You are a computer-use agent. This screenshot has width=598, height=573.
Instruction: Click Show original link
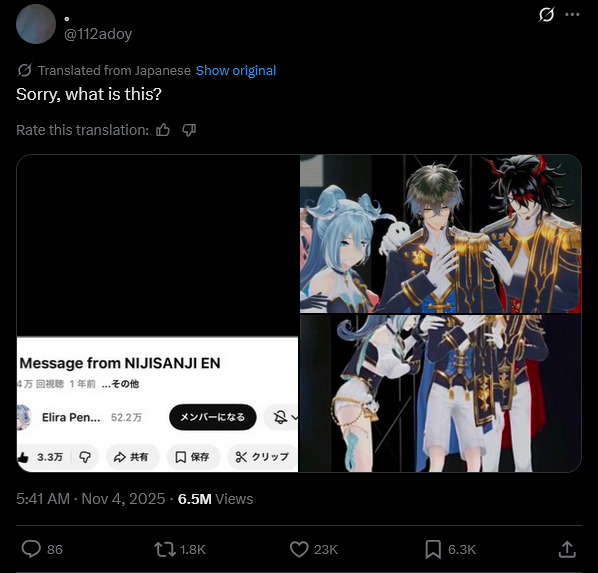tap(236, 71)
